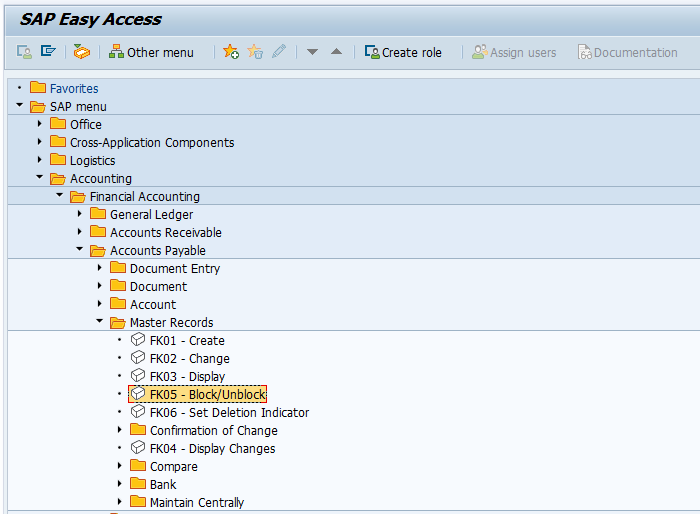The image size is (700, 514).
Task: Click the General Ledger folder icon
Action: click(98, 213)
